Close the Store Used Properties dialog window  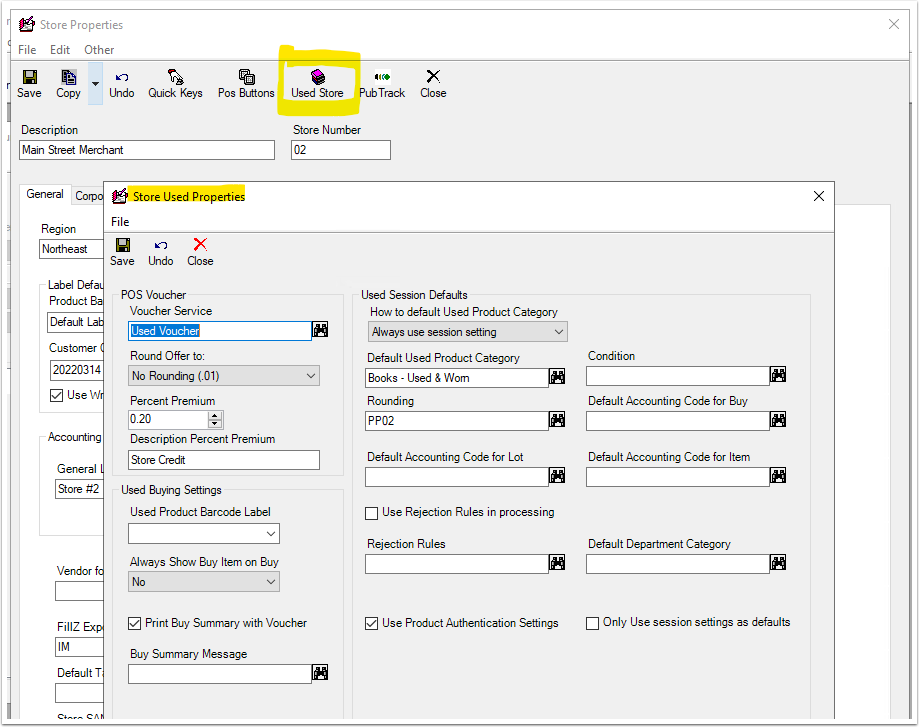click(x=819, y=196)
